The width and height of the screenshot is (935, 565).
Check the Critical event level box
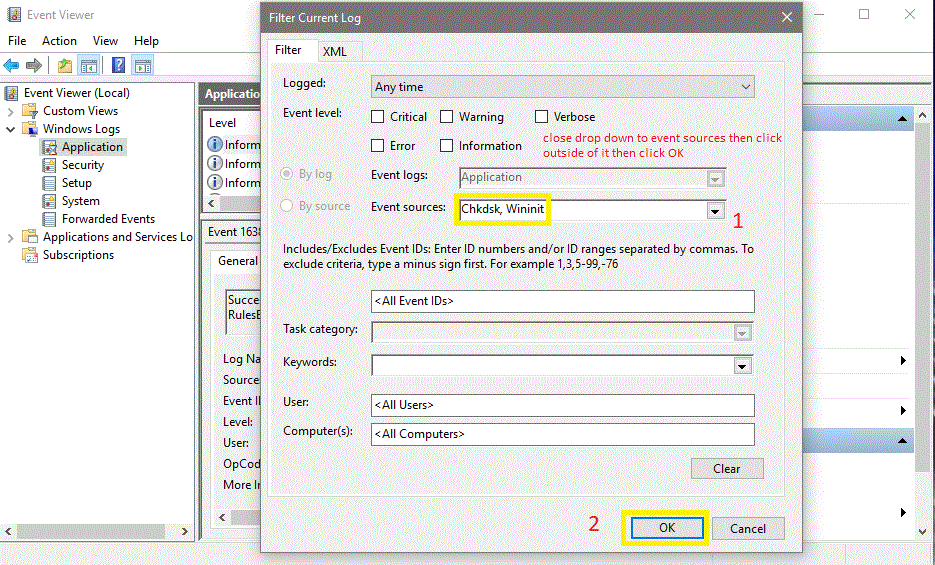[377, 117]
